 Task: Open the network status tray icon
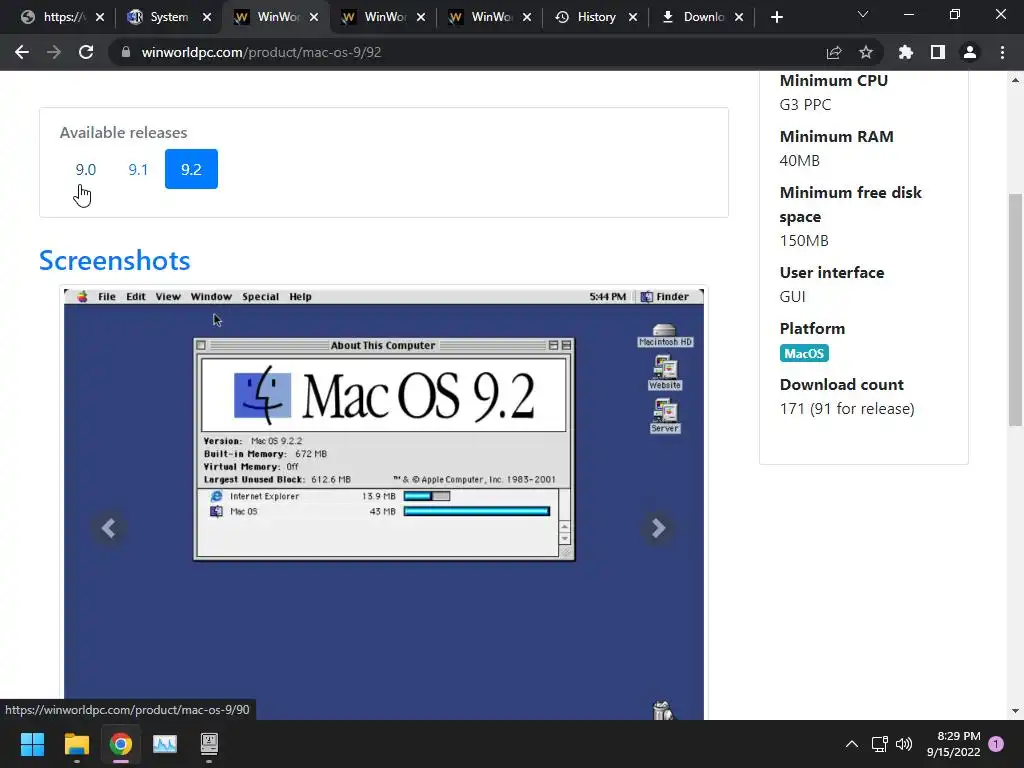[879, 744]
